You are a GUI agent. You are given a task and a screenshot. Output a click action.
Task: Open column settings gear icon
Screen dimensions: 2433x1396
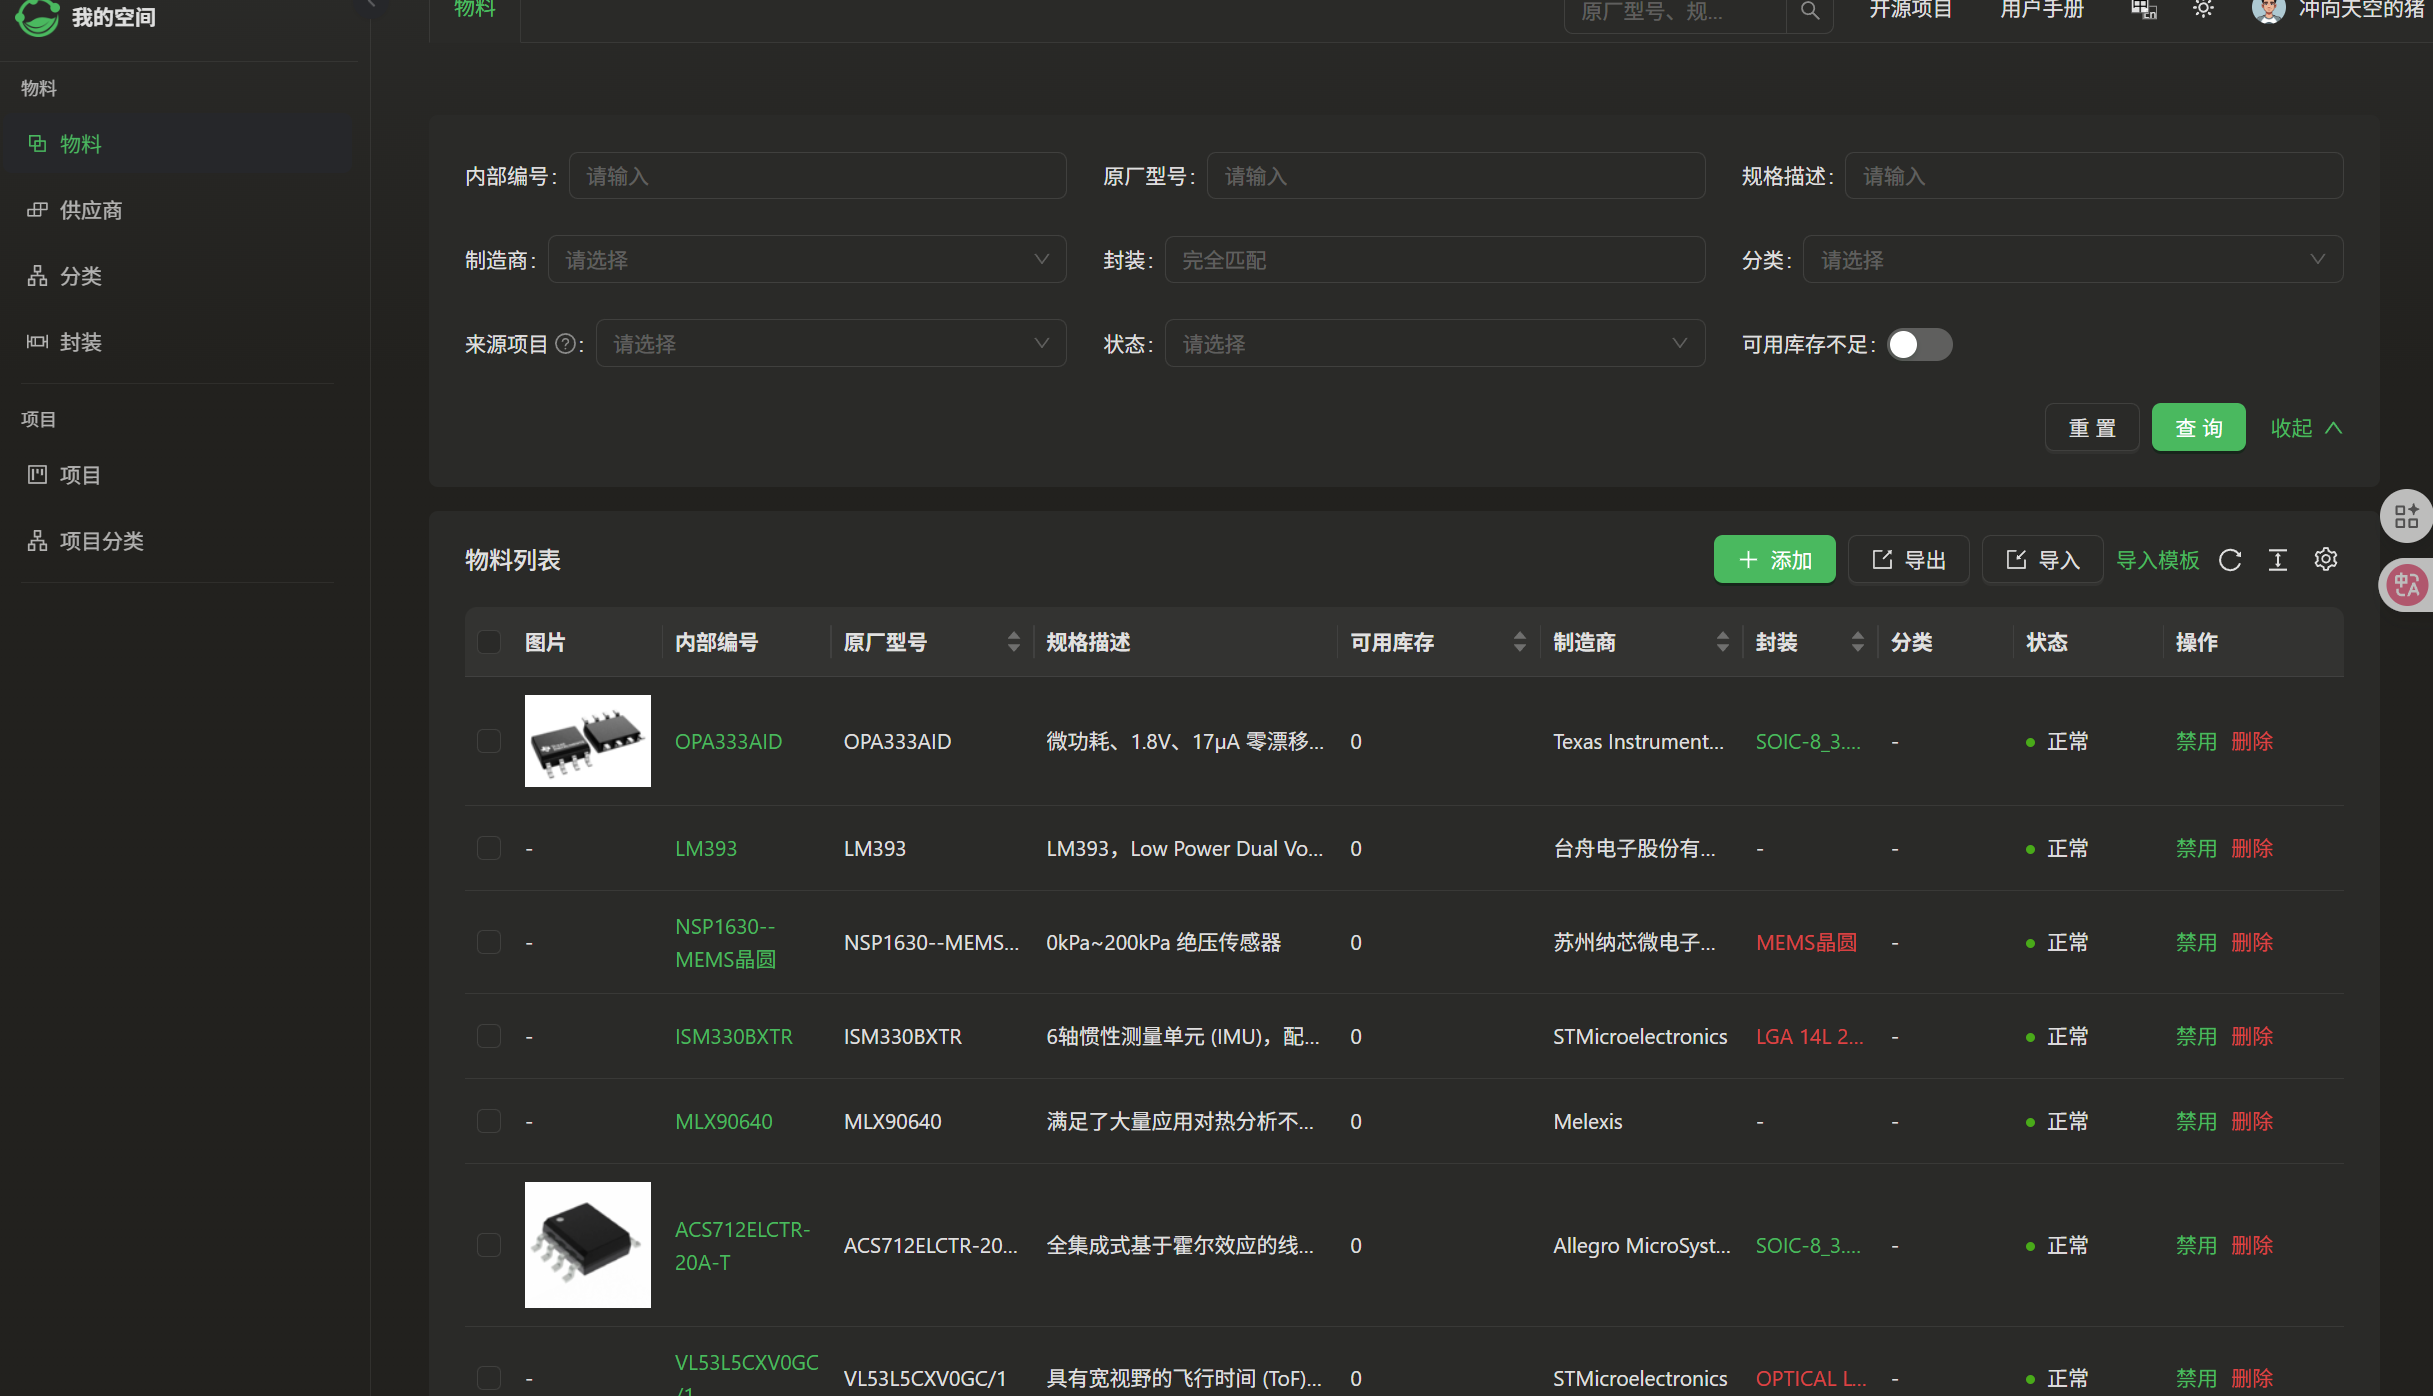2326,560
